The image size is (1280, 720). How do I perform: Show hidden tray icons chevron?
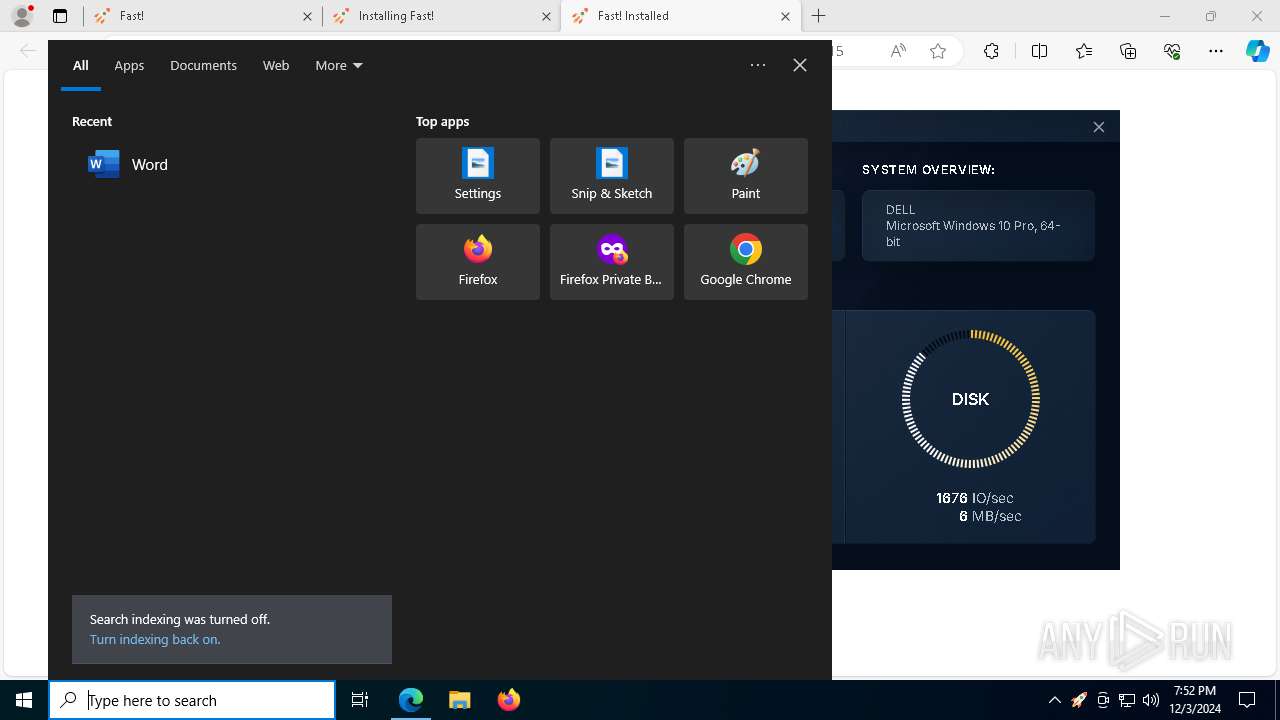1055,700
